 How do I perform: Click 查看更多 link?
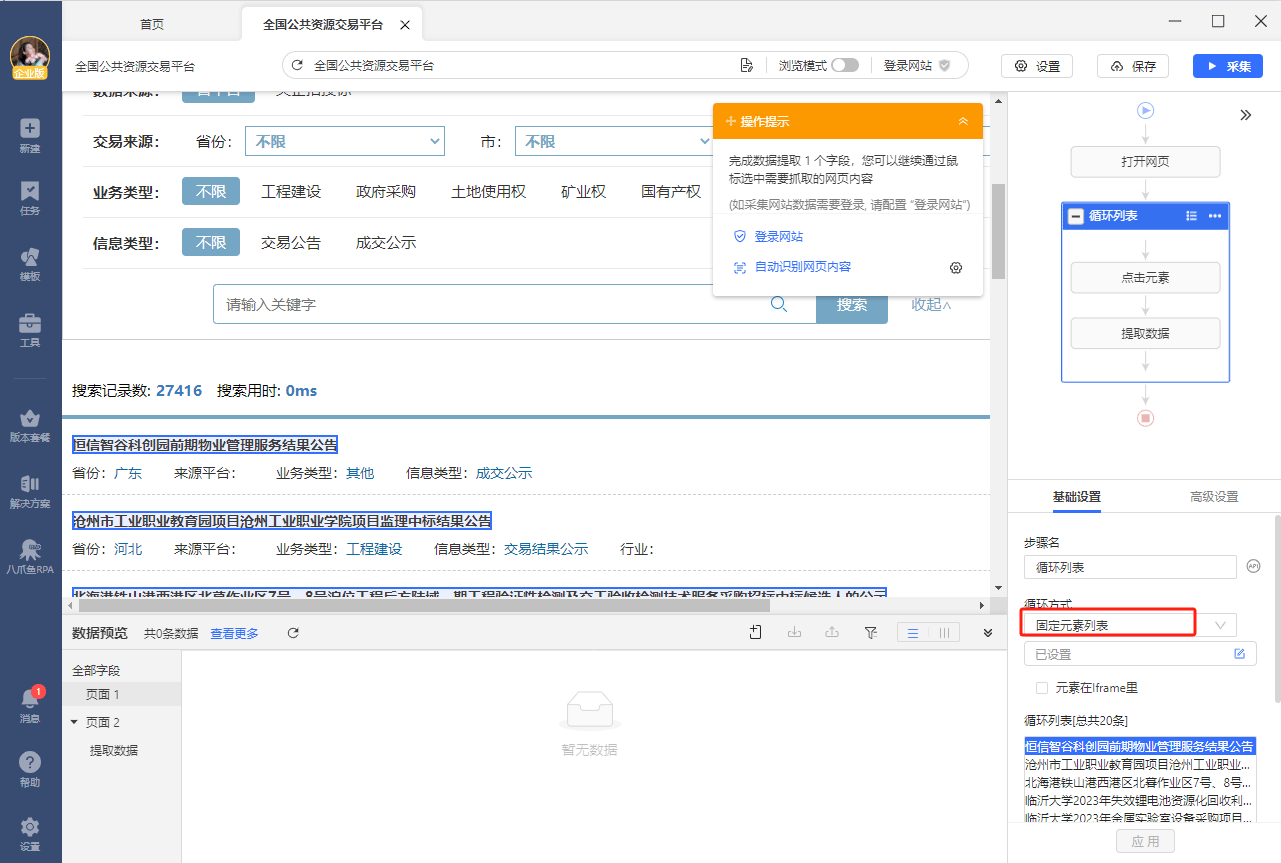tap(234, 633)
